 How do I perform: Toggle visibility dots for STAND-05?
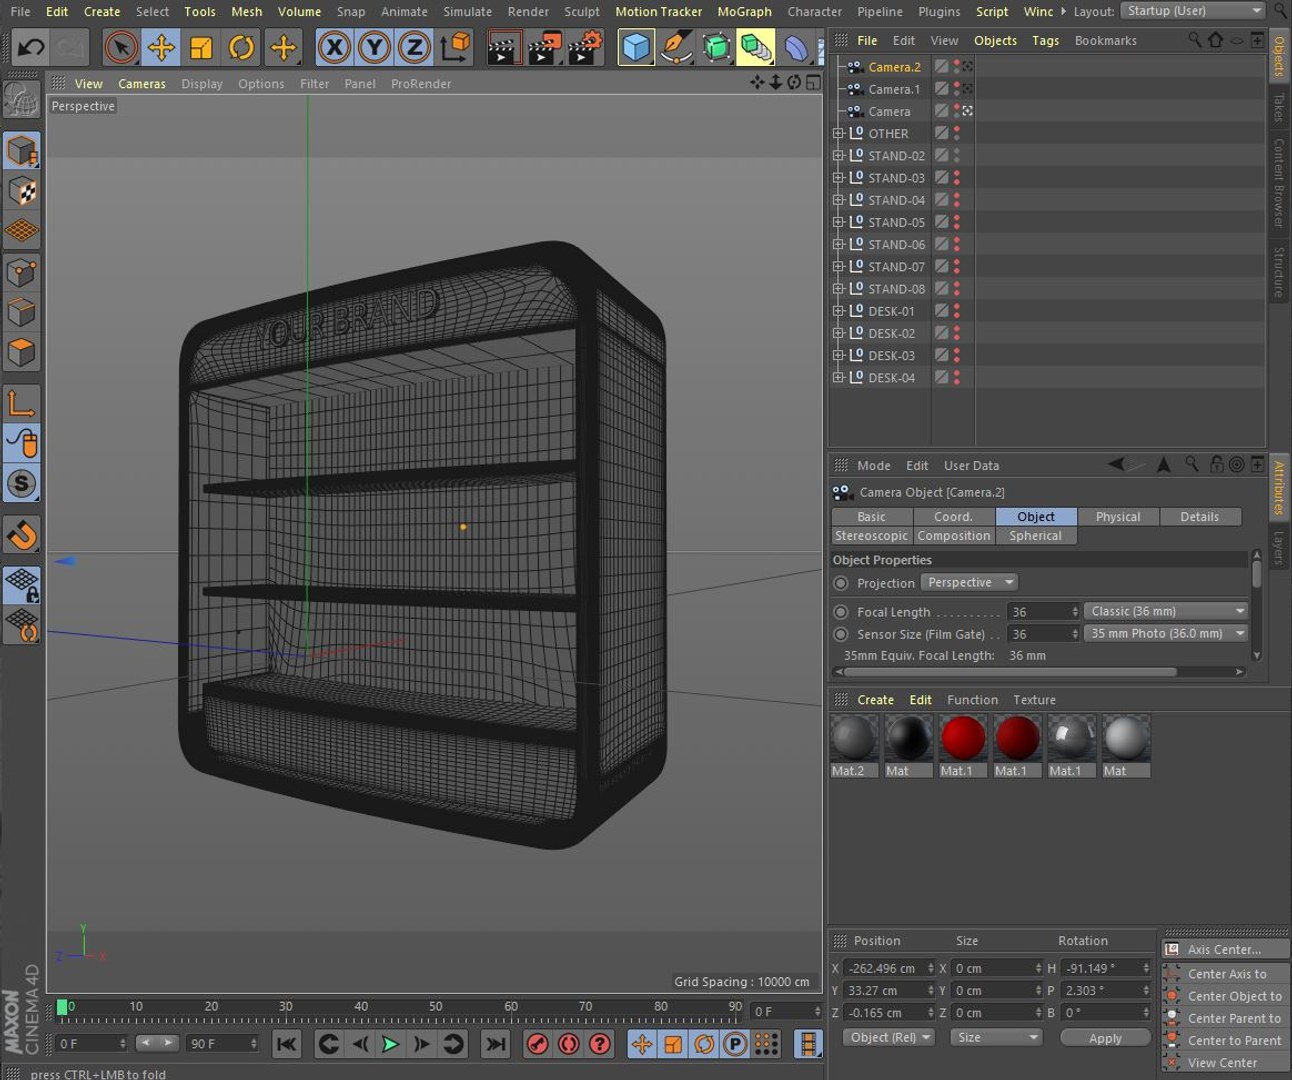957,222
